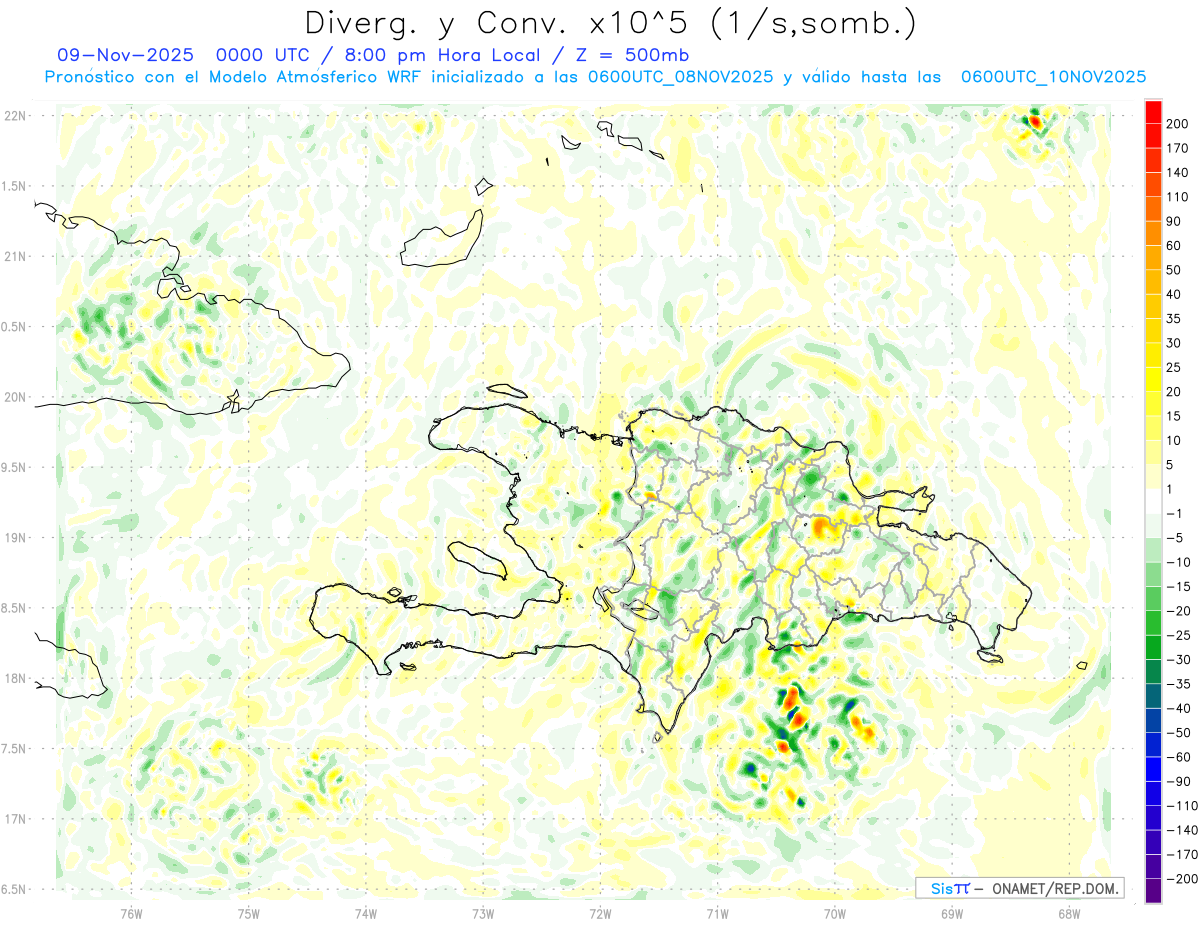This screenshot has height=927, width=1200.
Task: Click the colorbar value "-30"
Action: pyautogui.click(x=1181, y=660)
